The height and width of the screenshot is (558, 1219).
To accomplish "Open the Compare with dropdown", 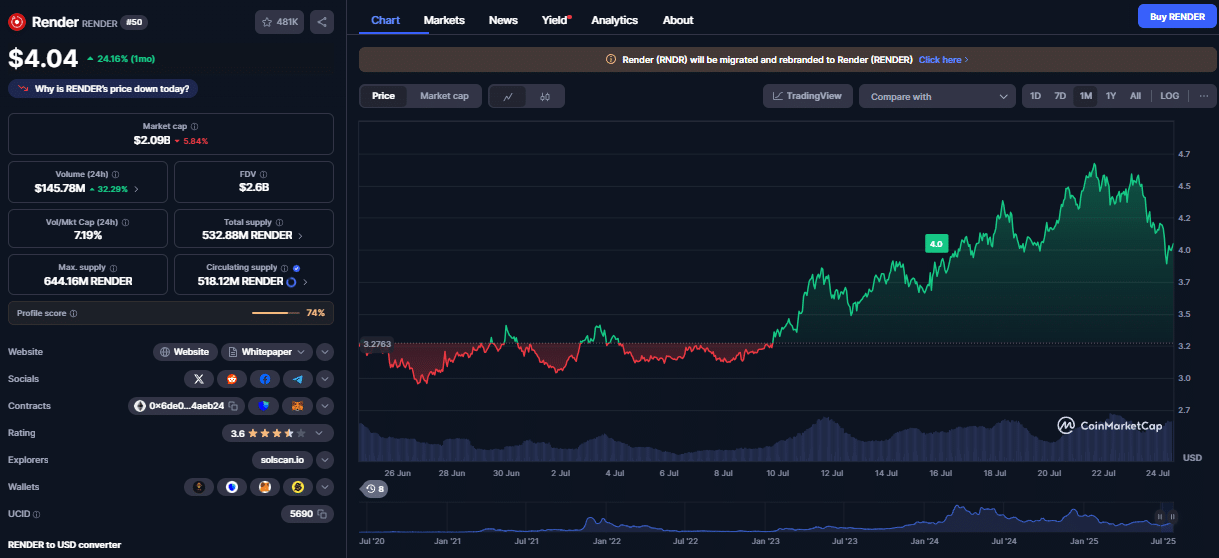I will click(x=938, y=96).
